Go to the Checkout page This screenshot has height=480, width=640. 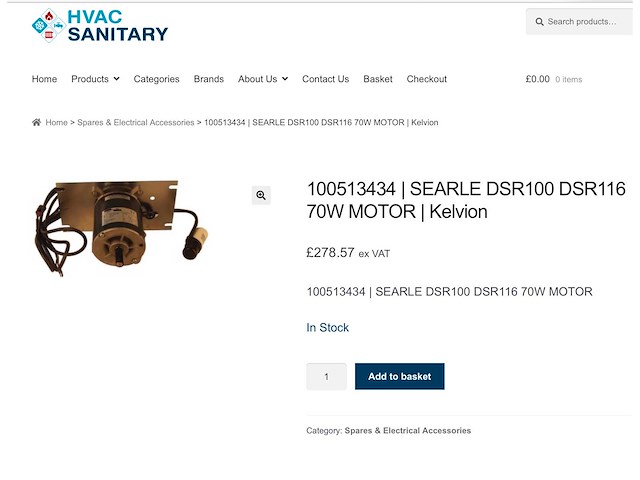[427, 79]
